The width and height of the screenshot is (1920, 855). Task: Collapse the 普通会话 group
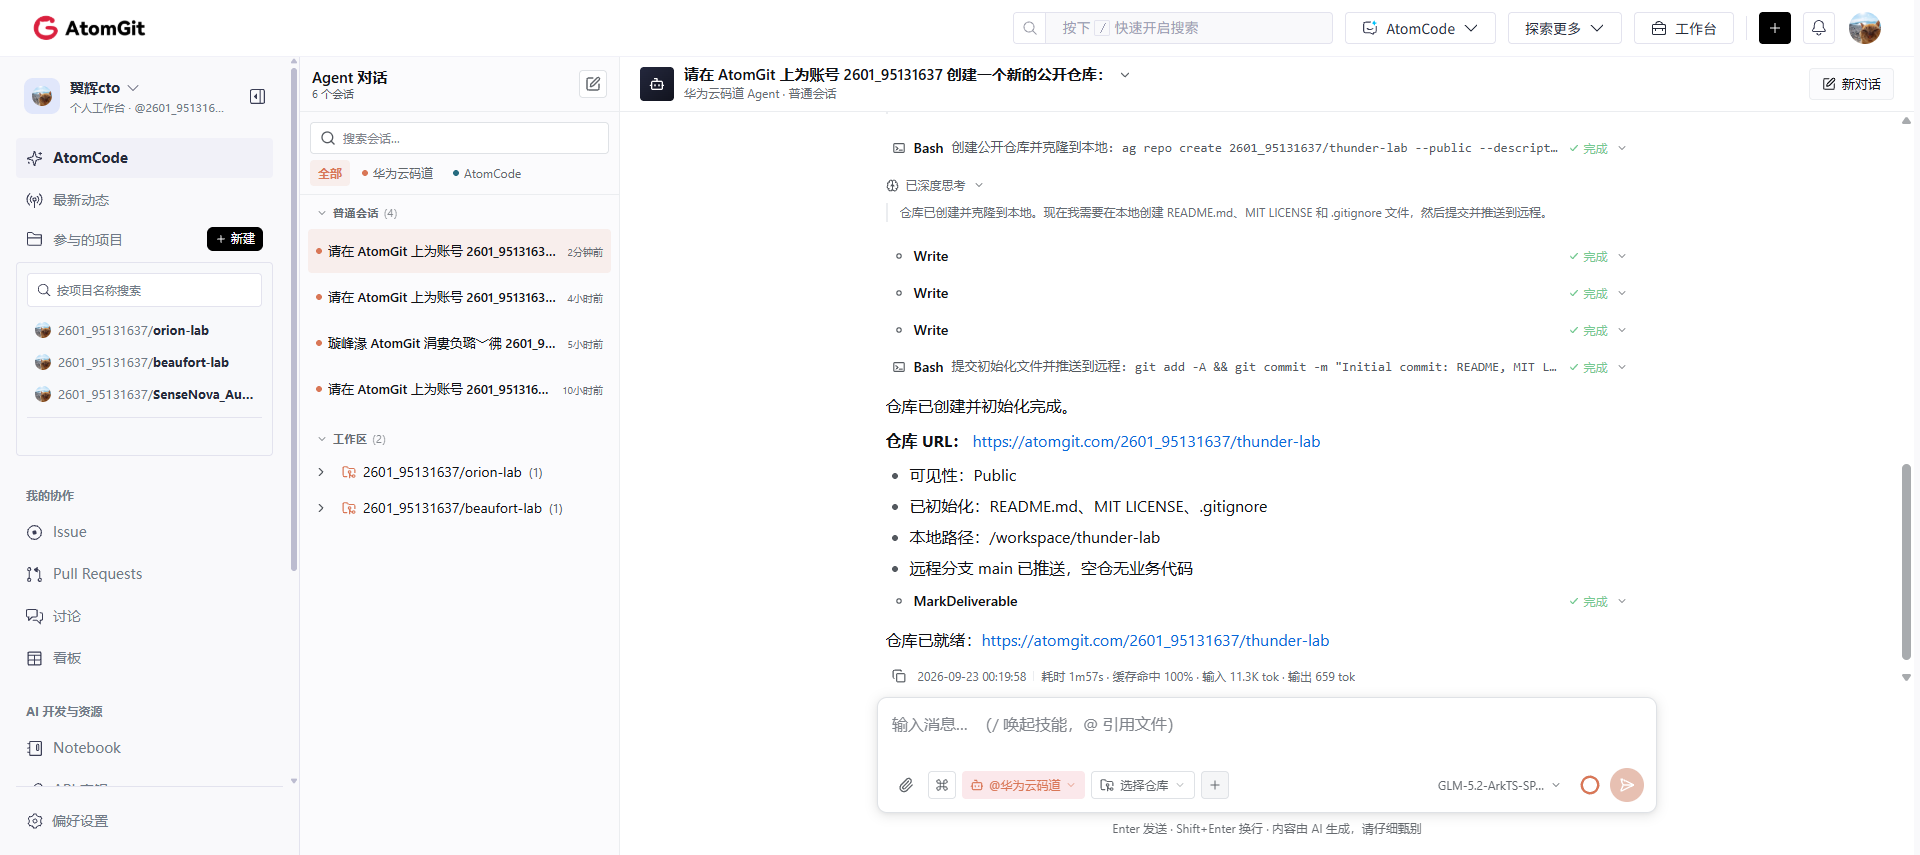(x=322, y=213)
